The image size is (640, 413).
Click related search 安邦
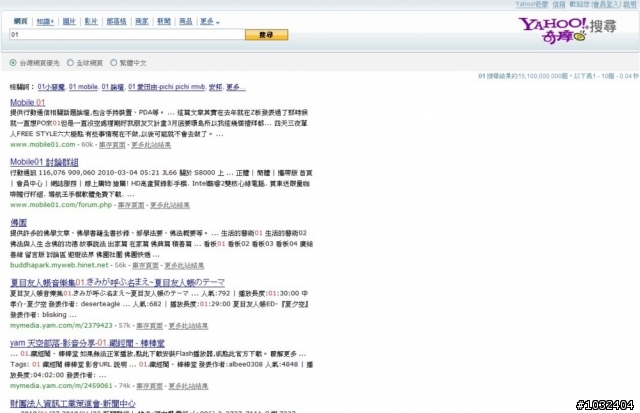pos(216,87)
